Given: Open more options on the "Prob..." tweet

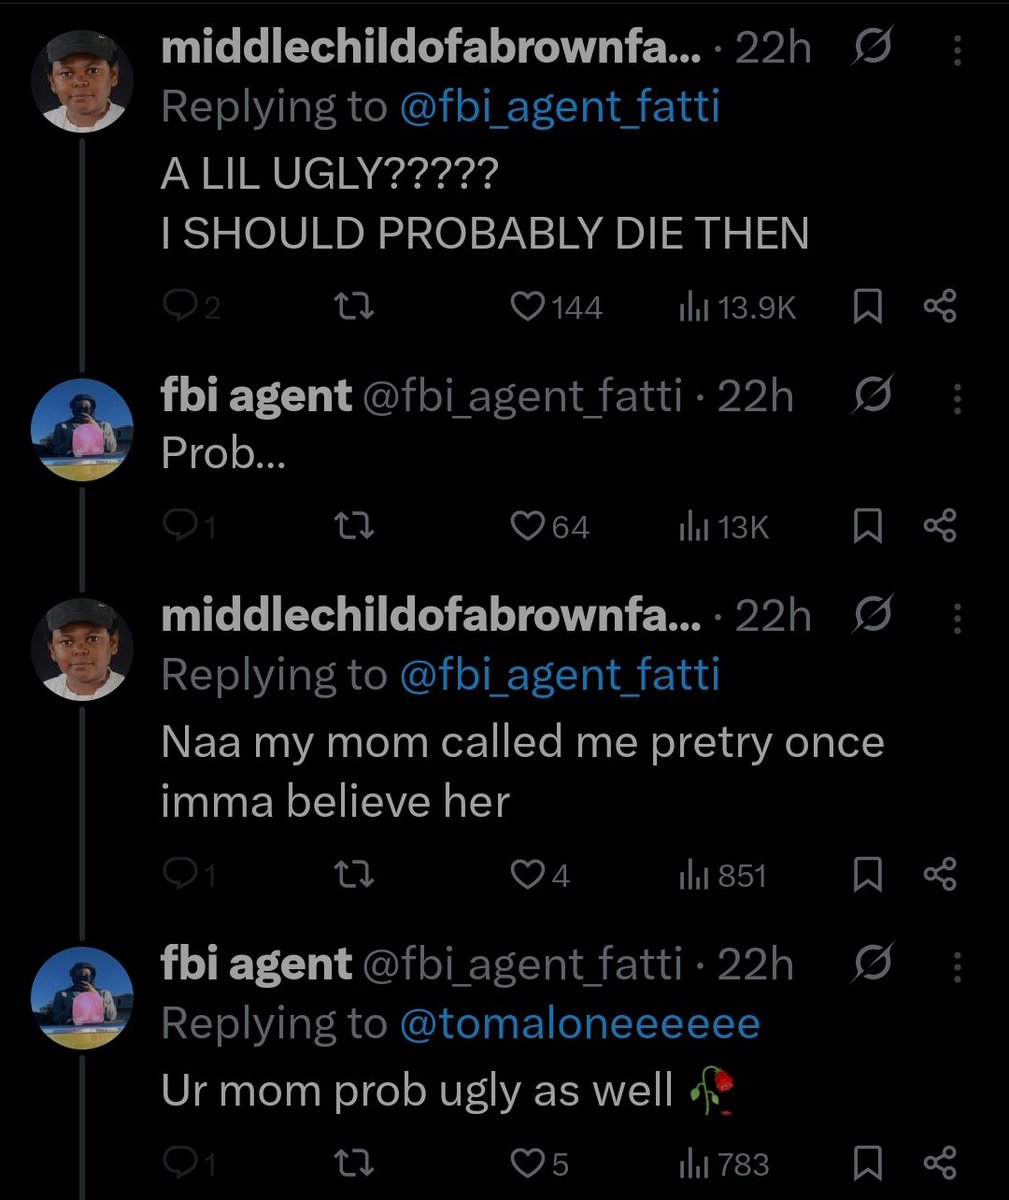Looking at the screenshot, I should [957, 399].
